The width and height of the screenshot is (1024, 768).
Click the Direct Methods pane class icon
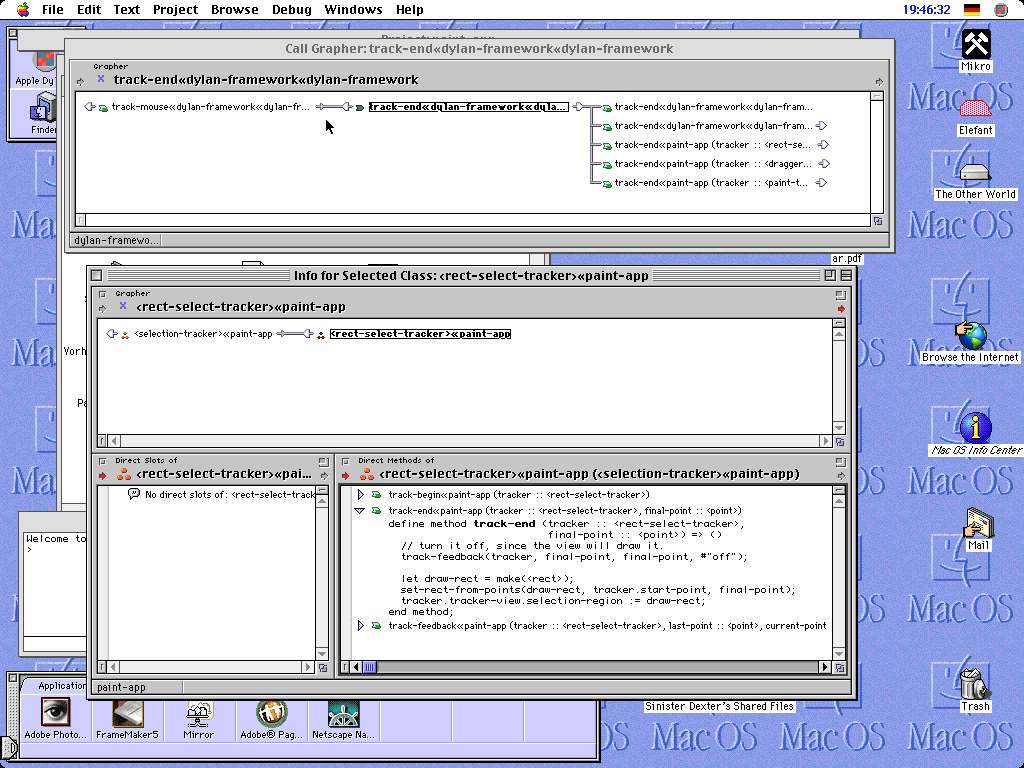click(x=367, y=474)
